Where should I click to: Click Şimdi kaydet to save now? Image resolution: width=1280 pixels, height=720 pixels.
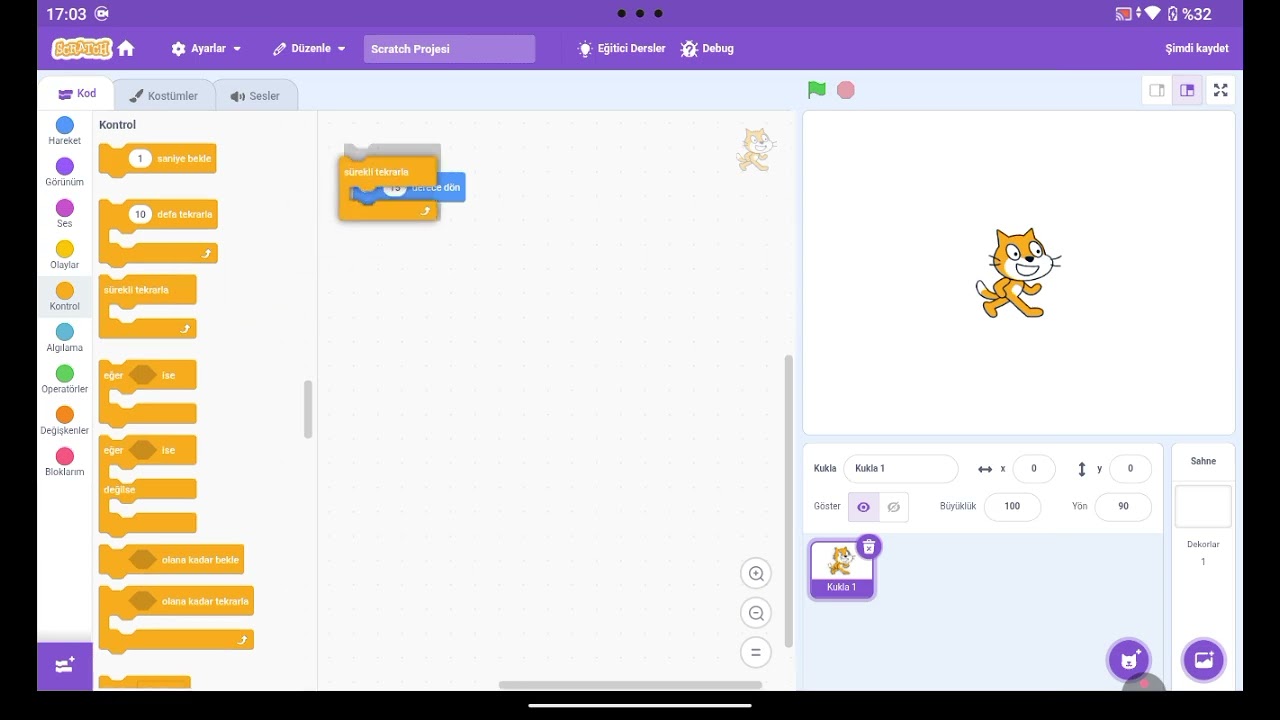tap(1197, 48)
